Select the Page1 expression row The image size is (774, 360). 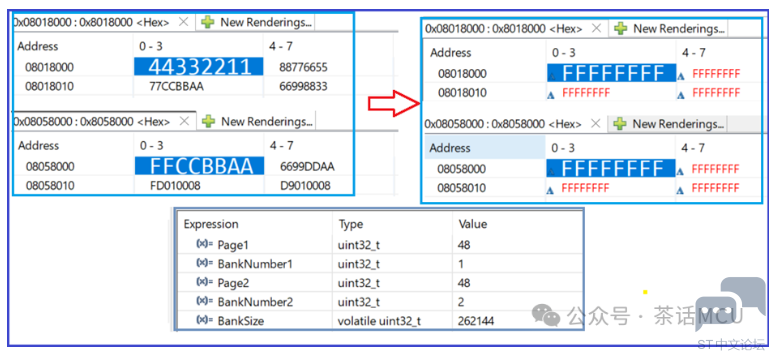coord(379,244)
